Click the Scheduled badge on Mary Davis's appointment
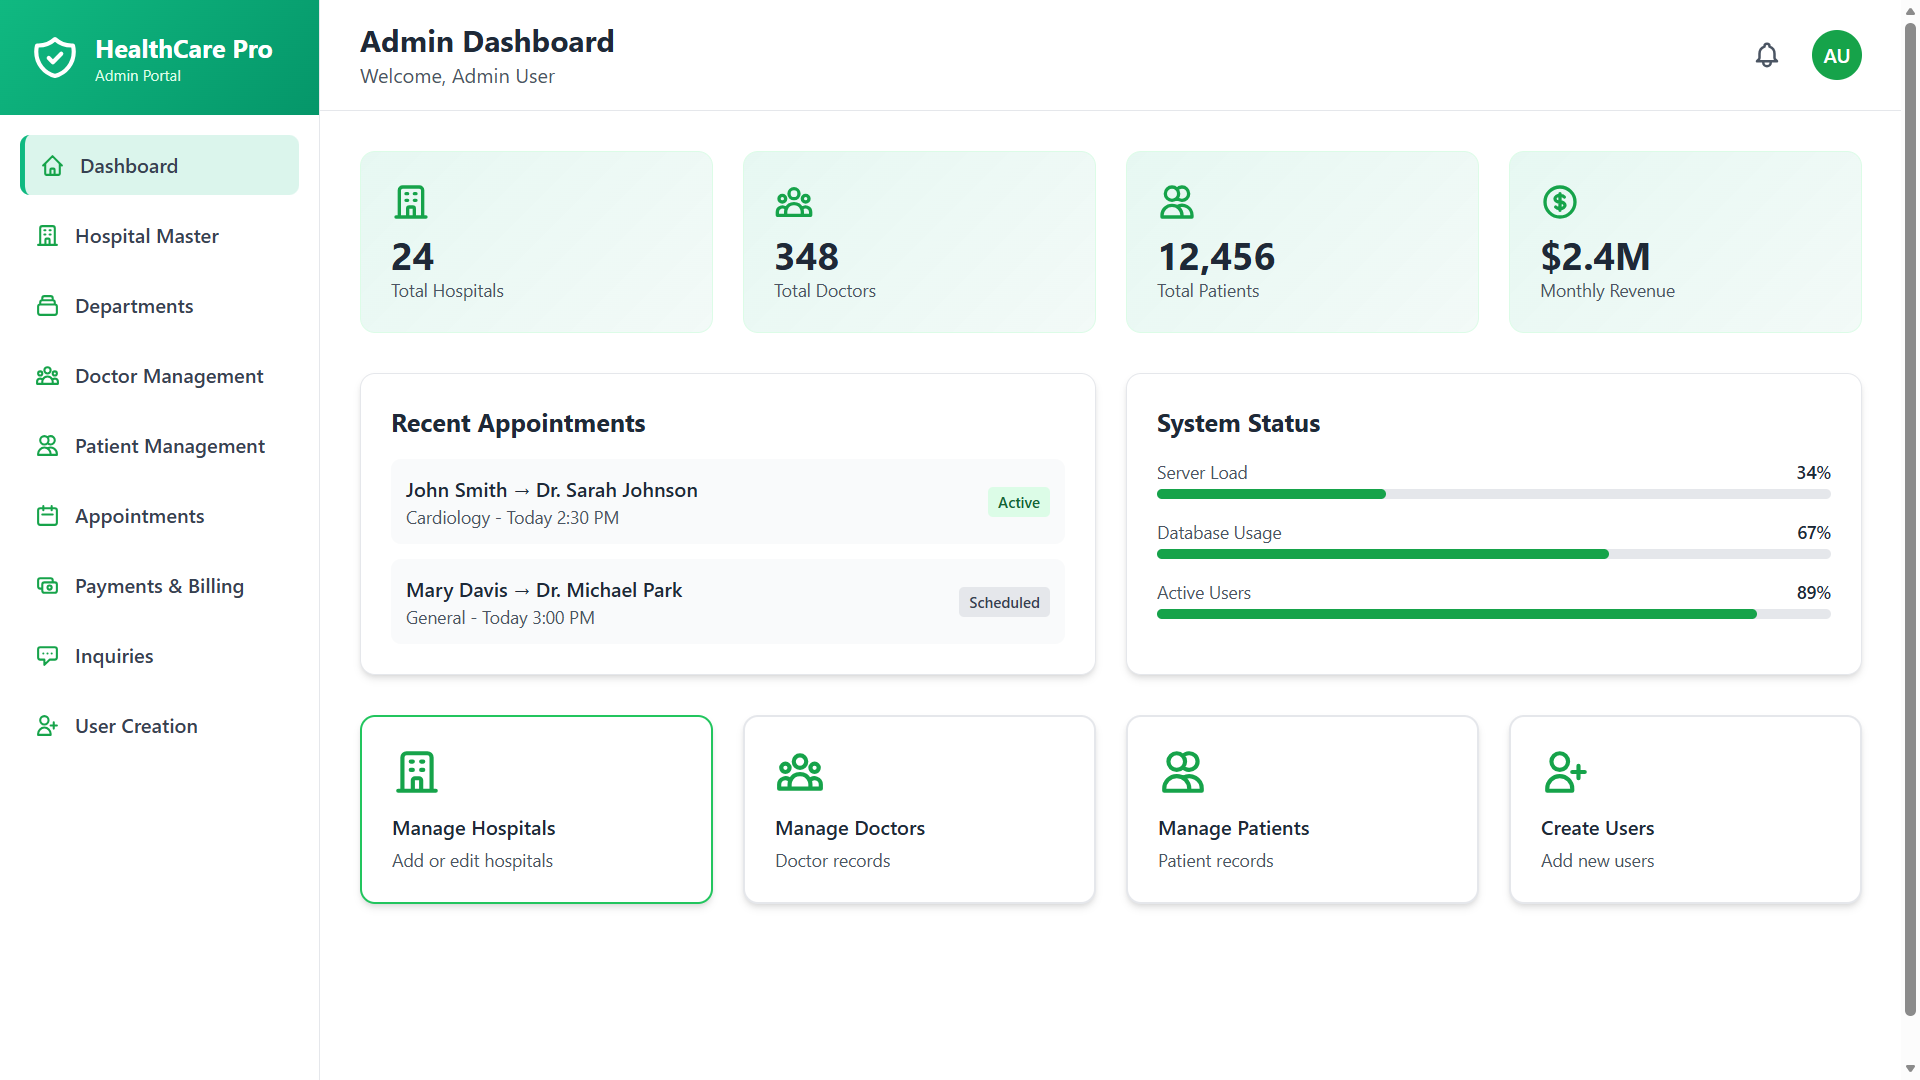This screenshot has width=1920, height=1080. (1003, 602)
